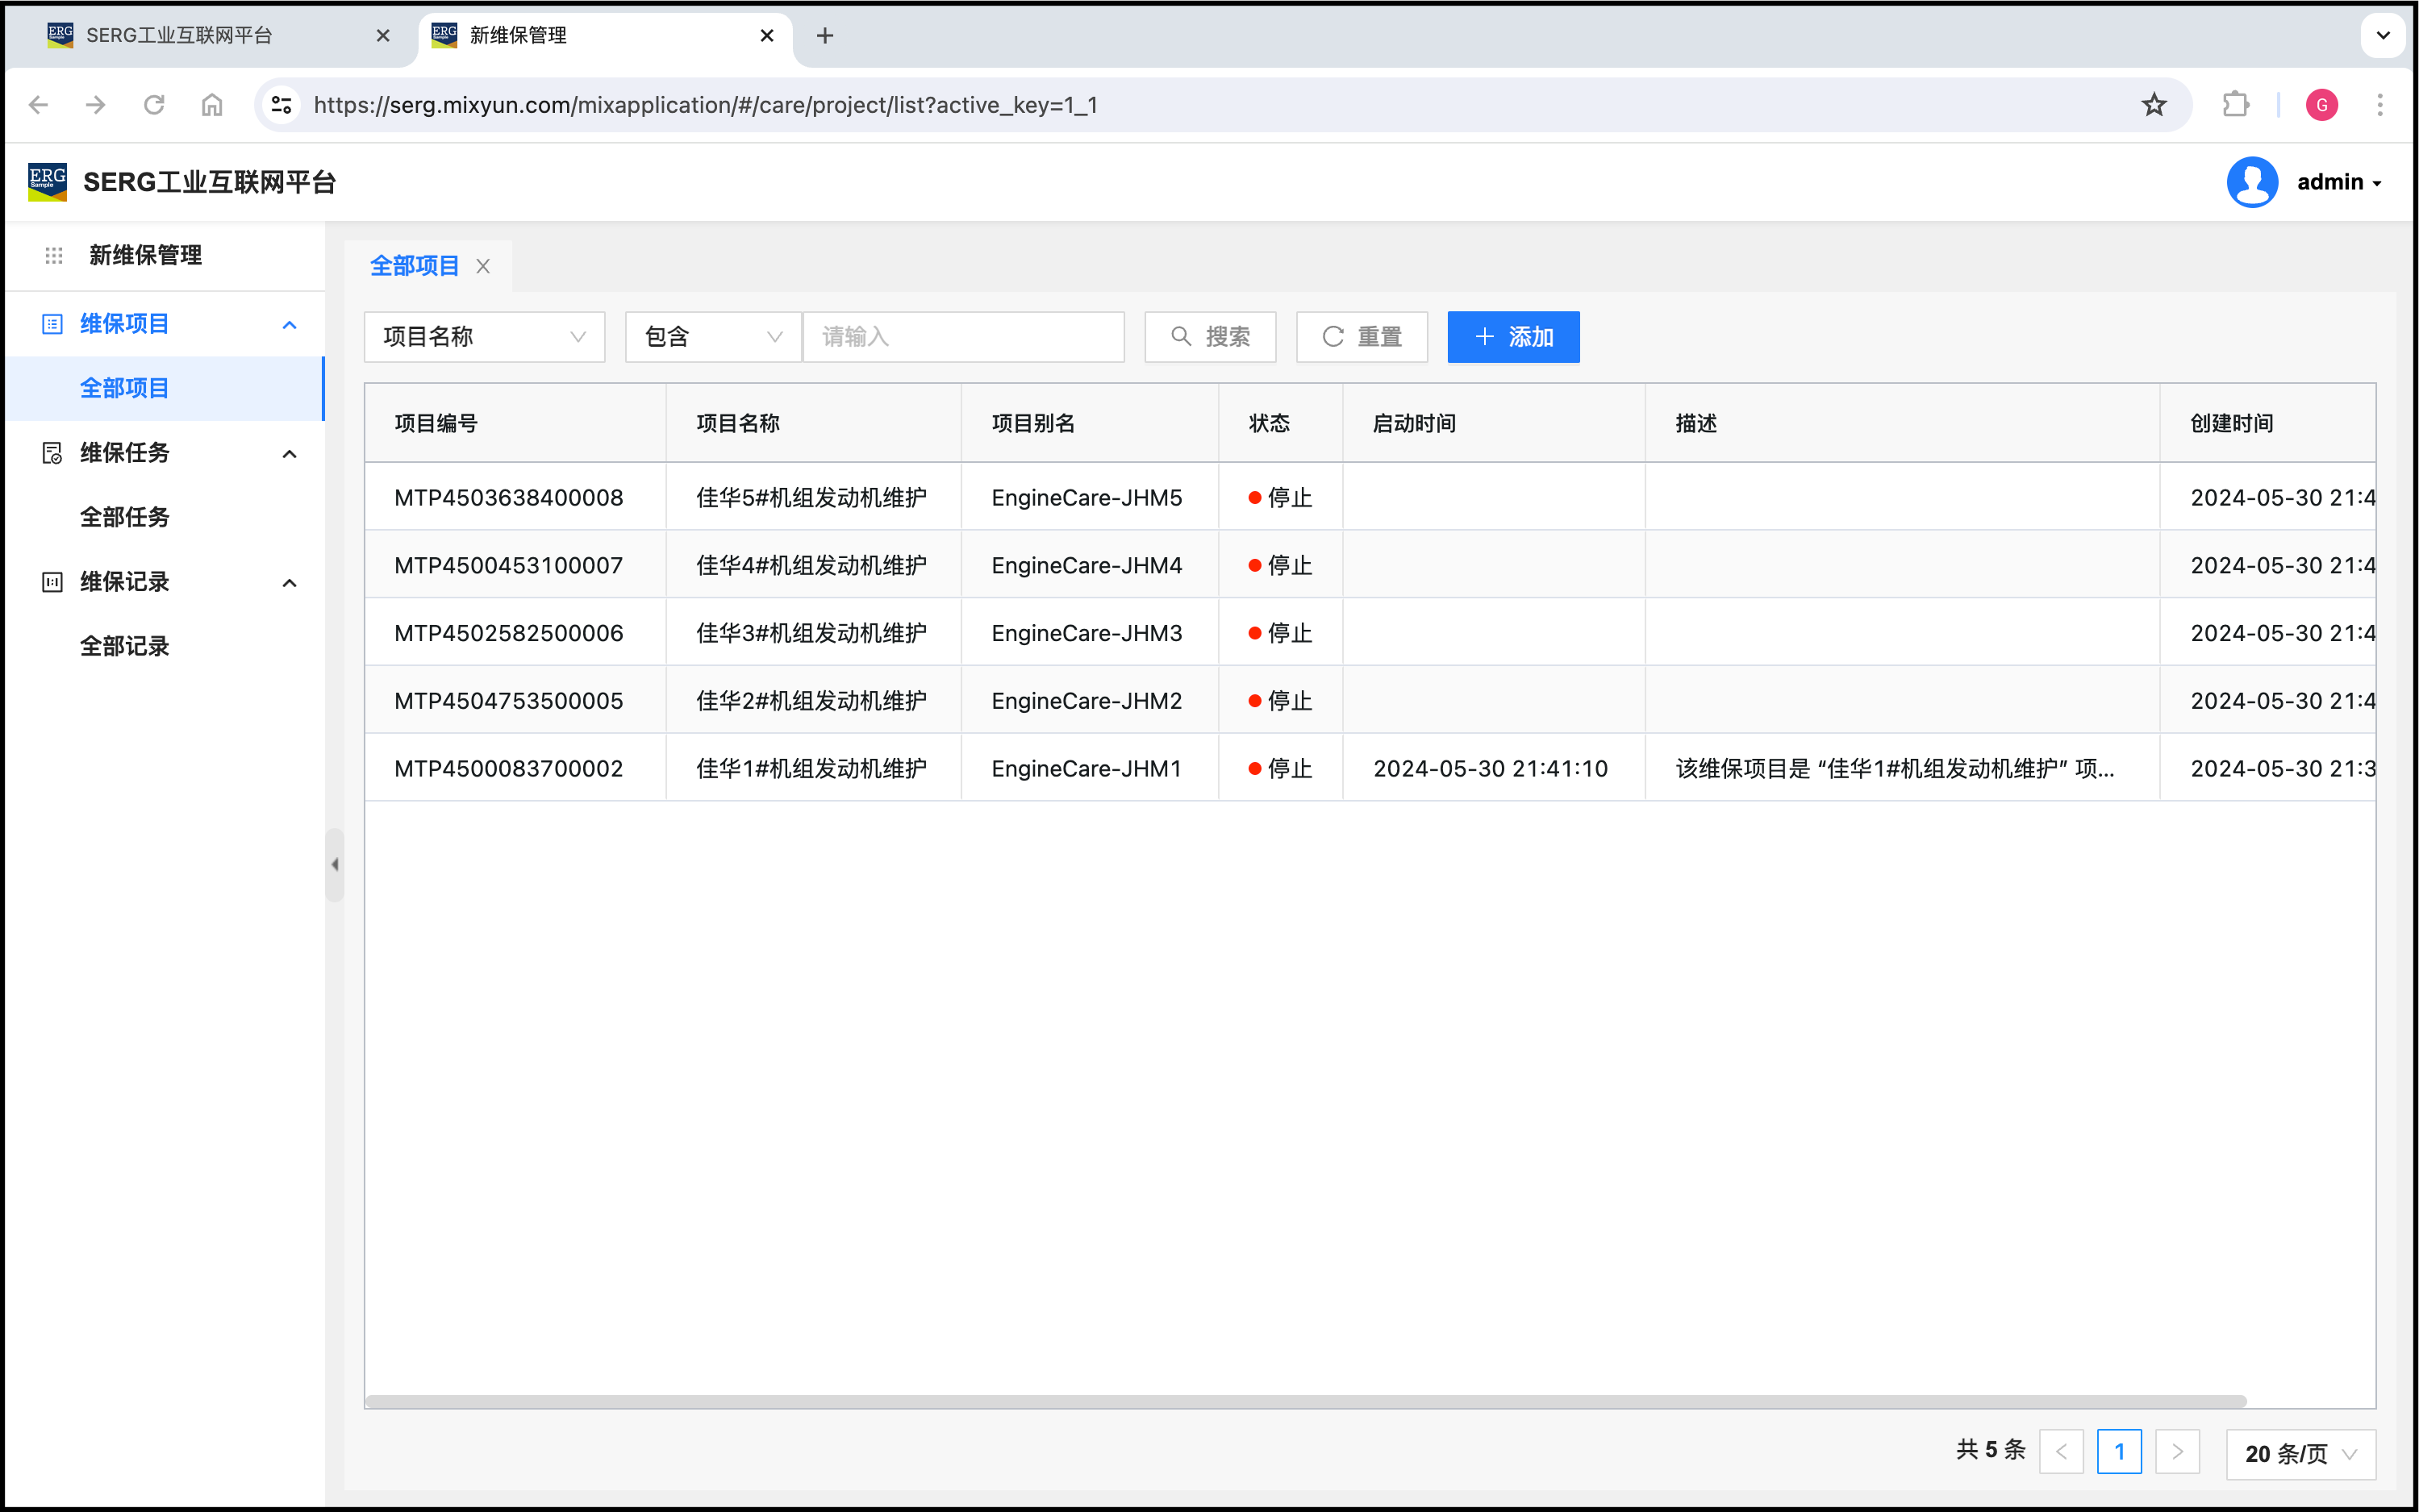This screenshot has width=2419, height=1512.
Task: Click the 维保项目 list icon in sidebar
Action: [x=52, y=324]
